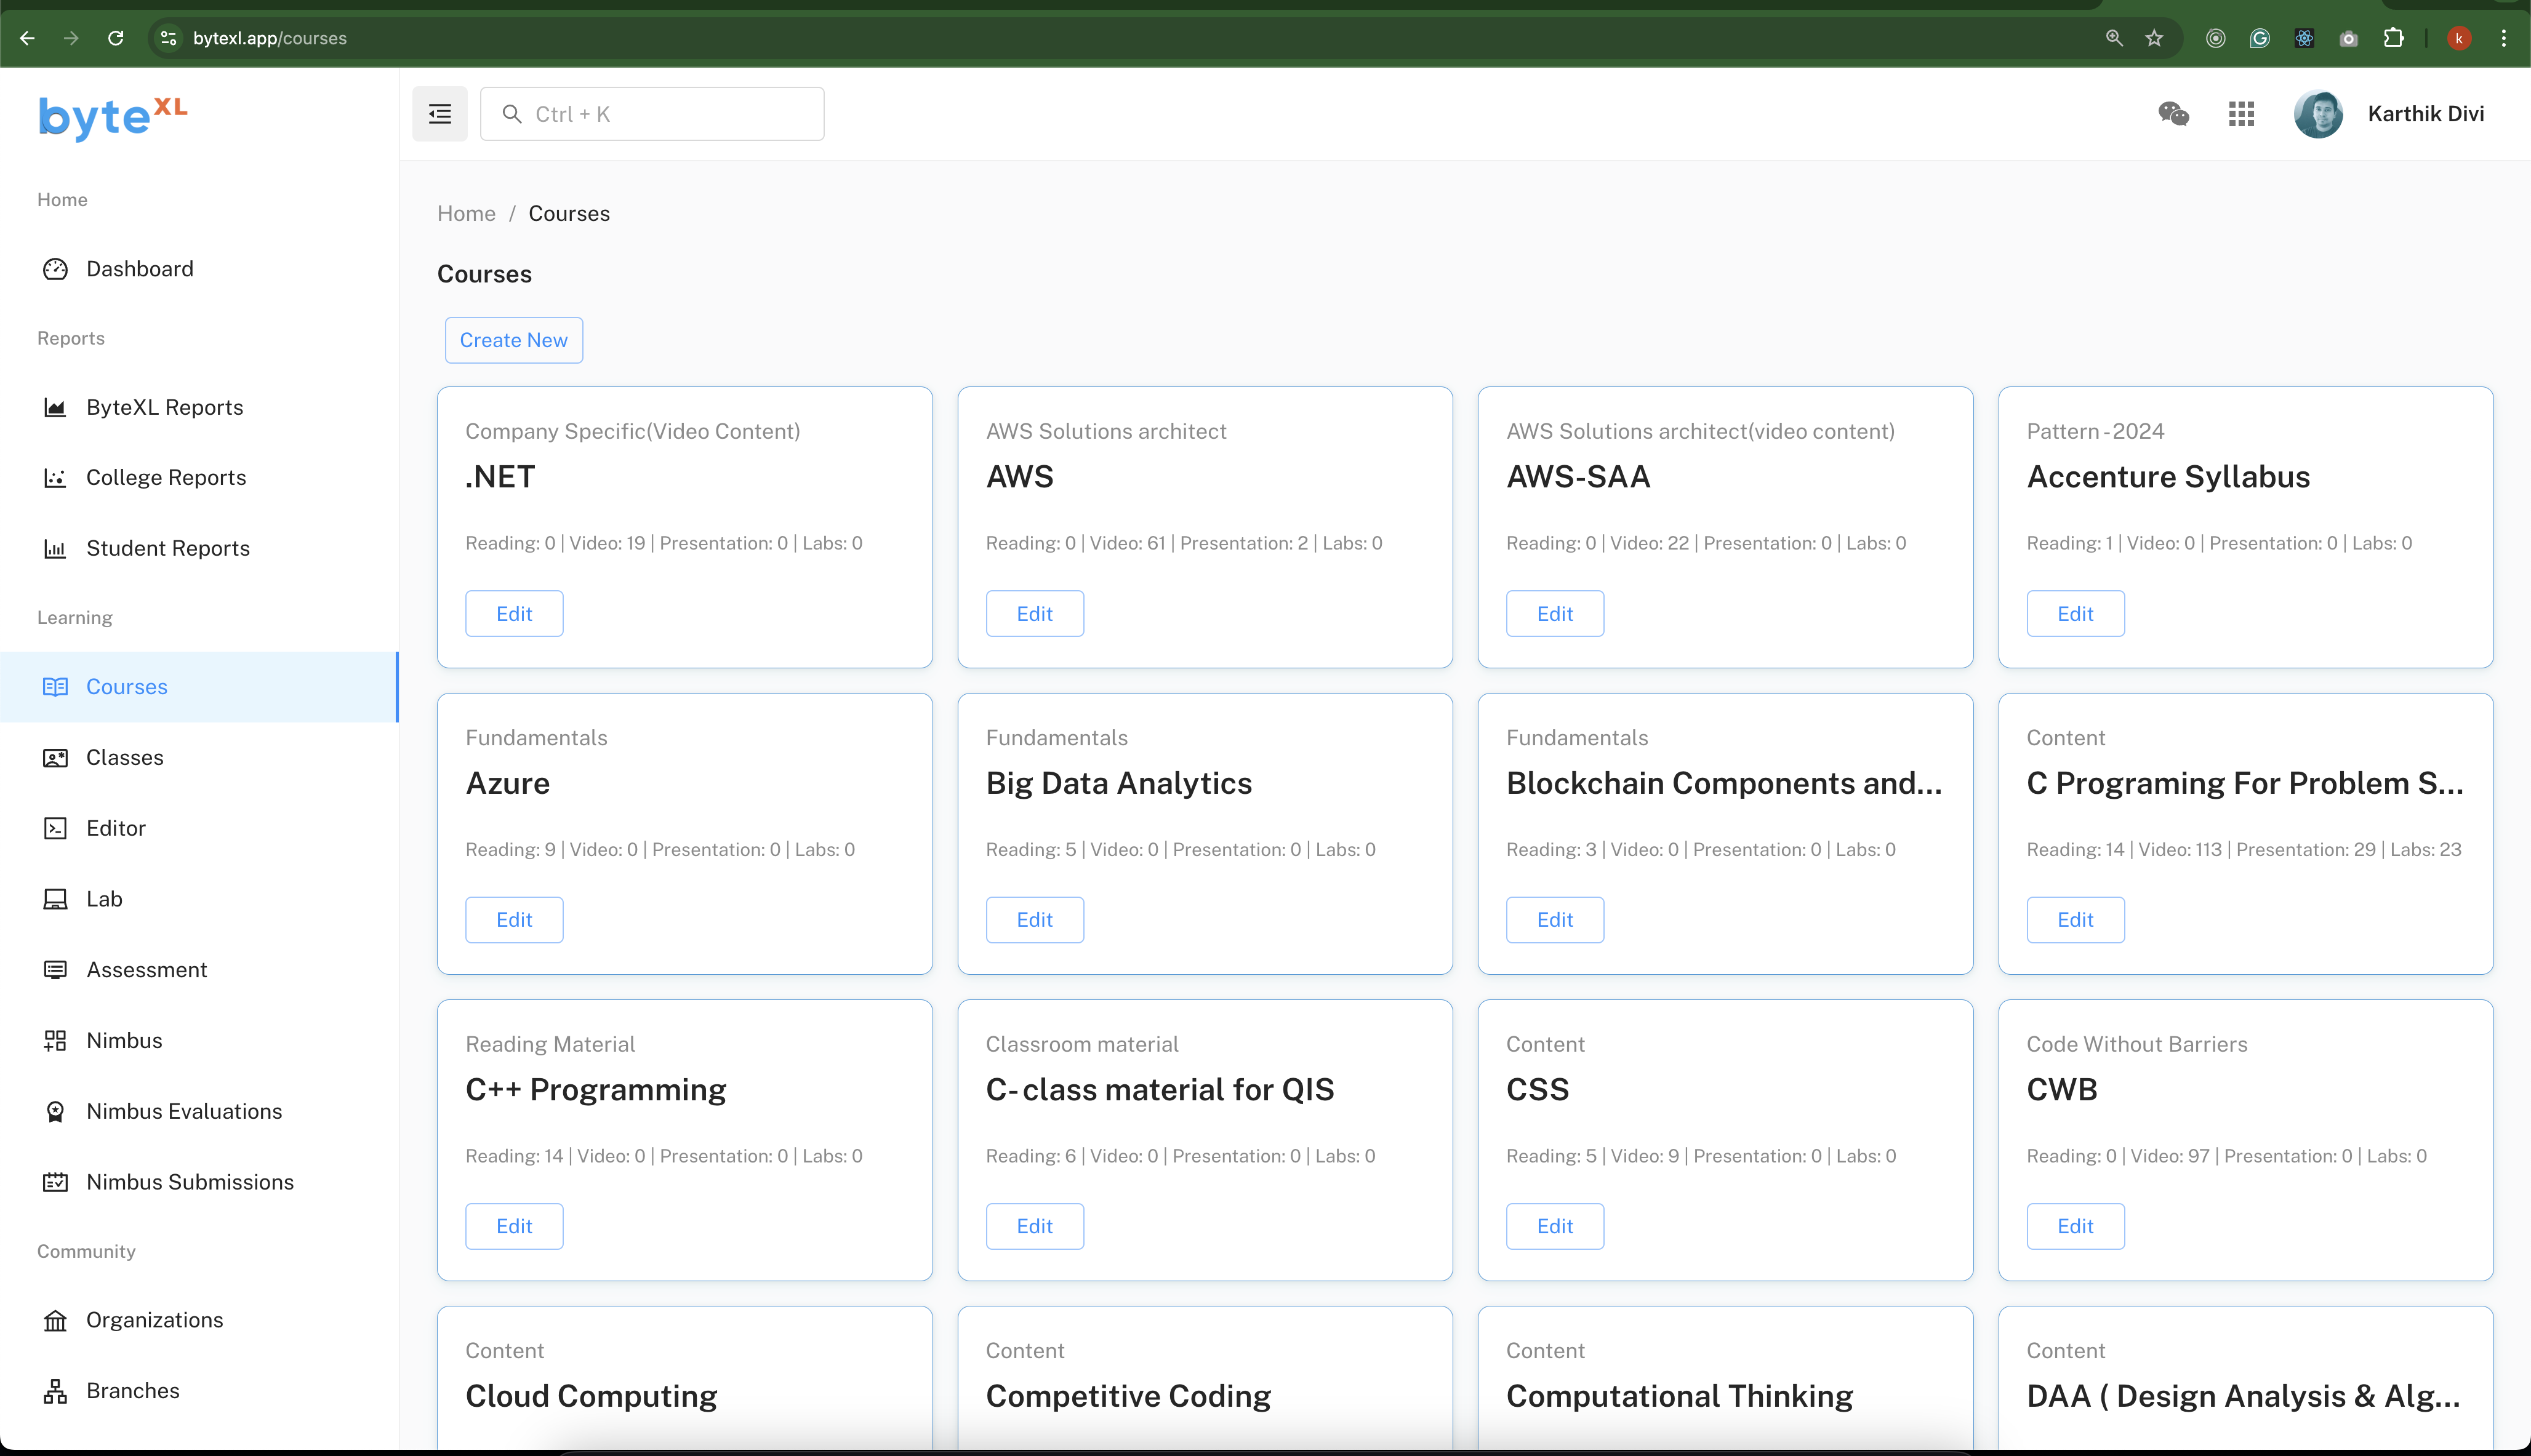This screenshot has width=2531, height=1456.
Task: Bookmark this page with the star icon
Action: [x=2154, y=38]
